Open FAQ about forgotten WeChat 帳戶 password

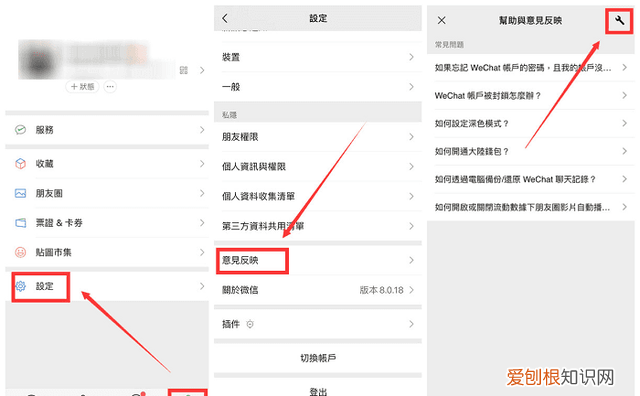(531, 68)
